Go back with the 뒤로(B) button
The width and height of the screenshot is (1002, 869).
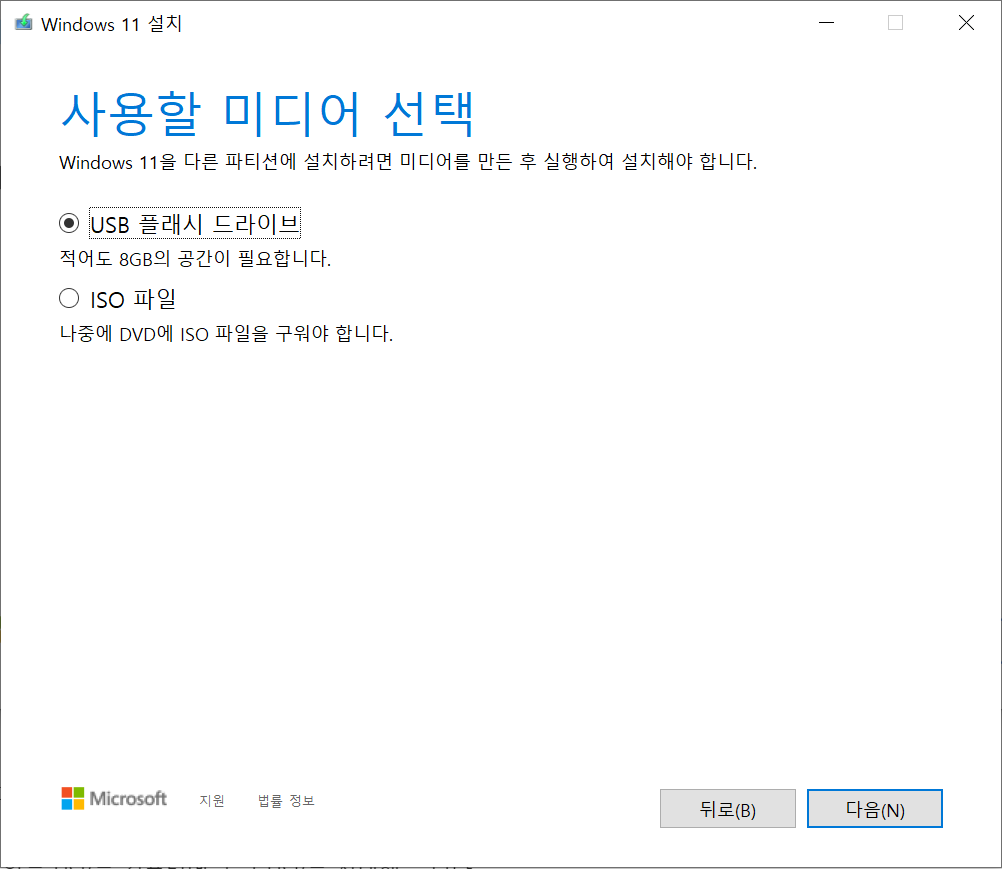727,808
